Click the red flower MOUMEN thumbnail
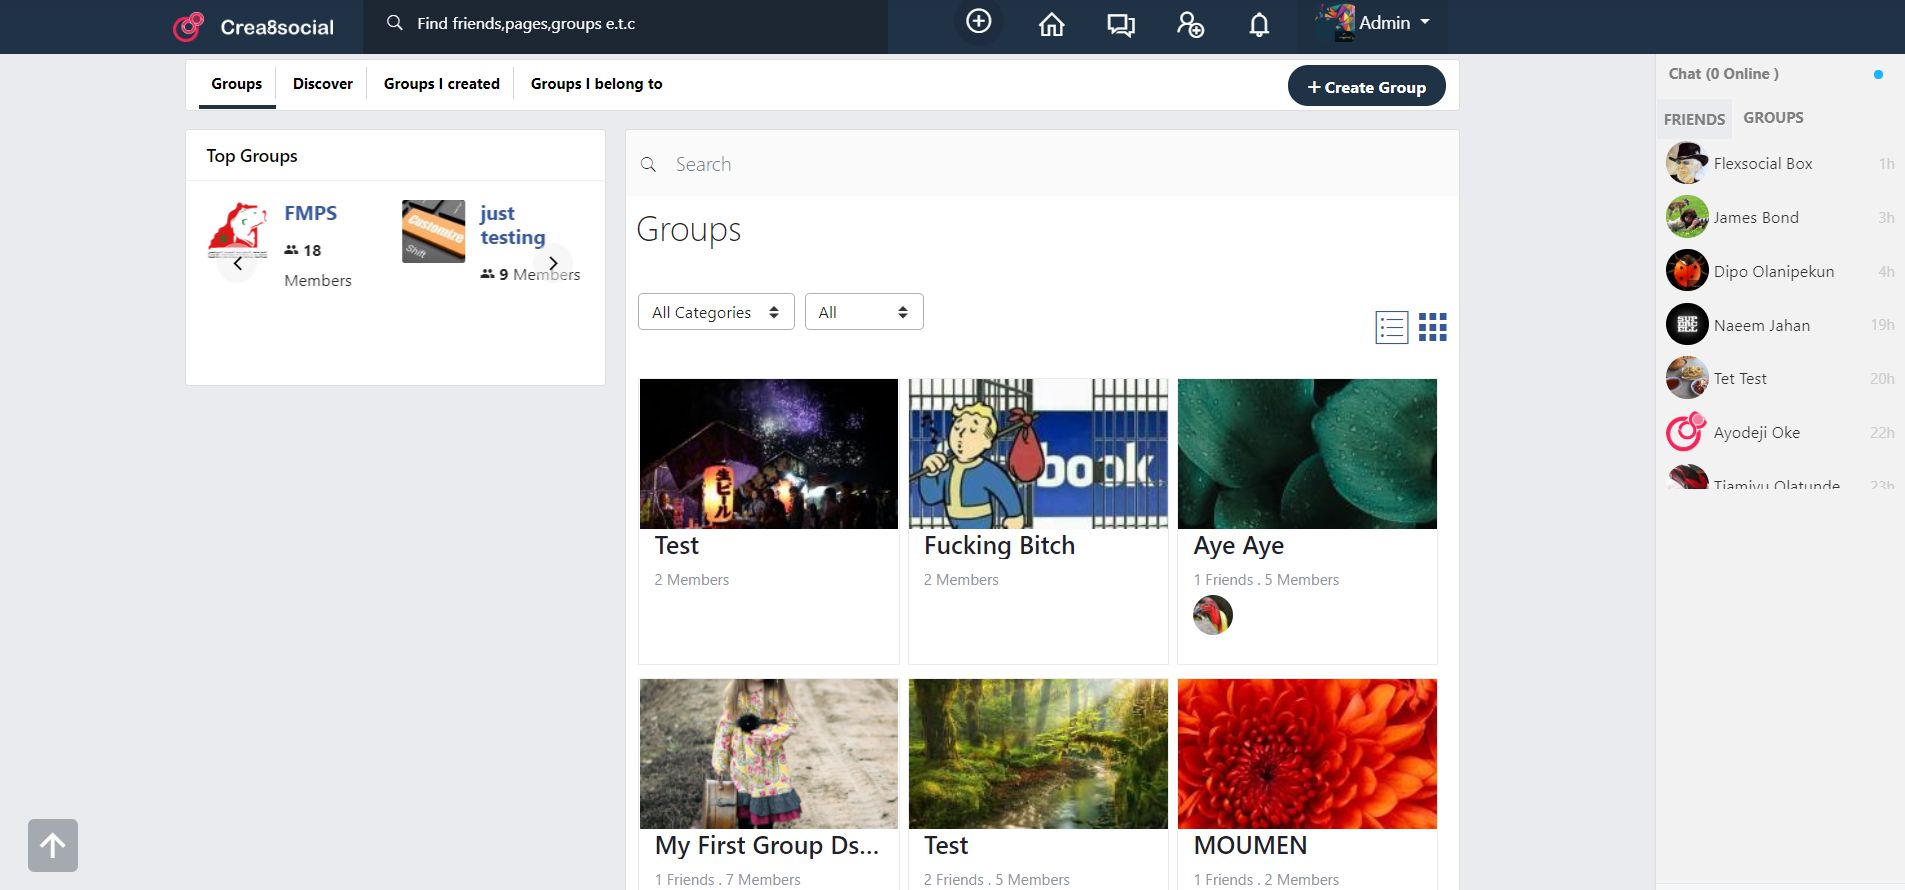 [x=1307, y=754]
